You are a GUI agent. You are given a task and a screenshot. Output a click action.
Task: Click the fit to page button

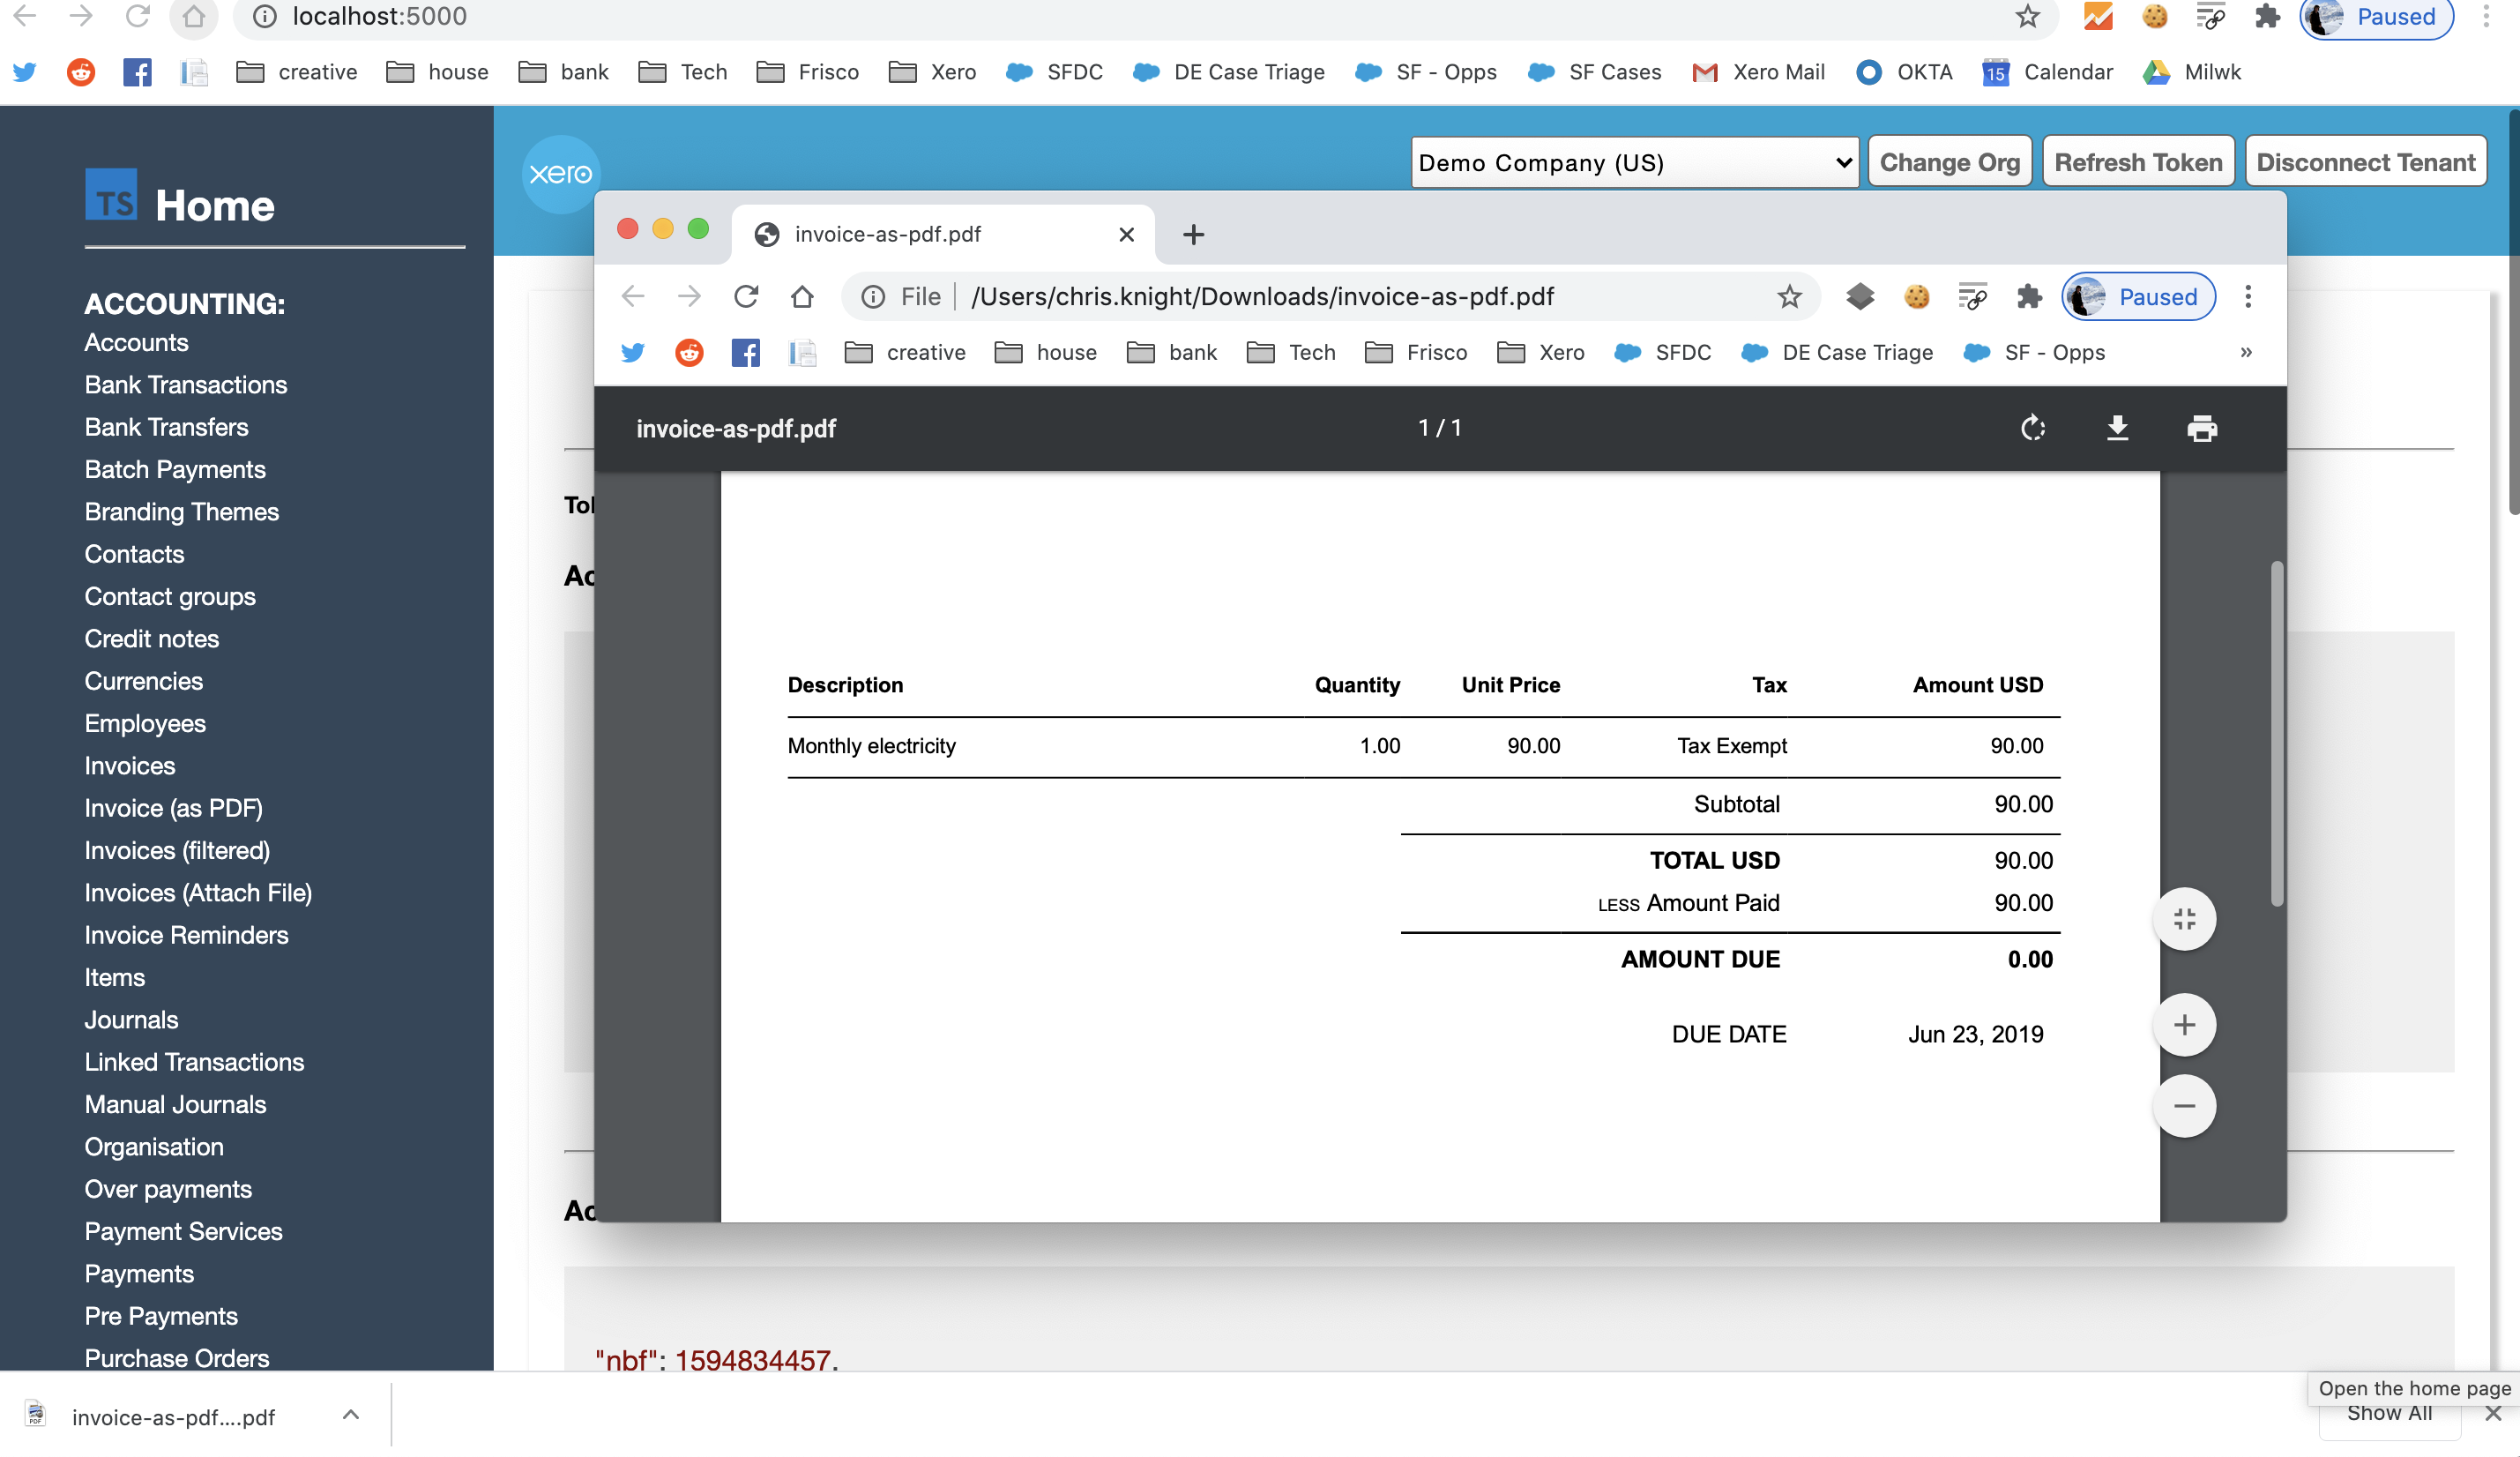click(x=2184, y=919)
